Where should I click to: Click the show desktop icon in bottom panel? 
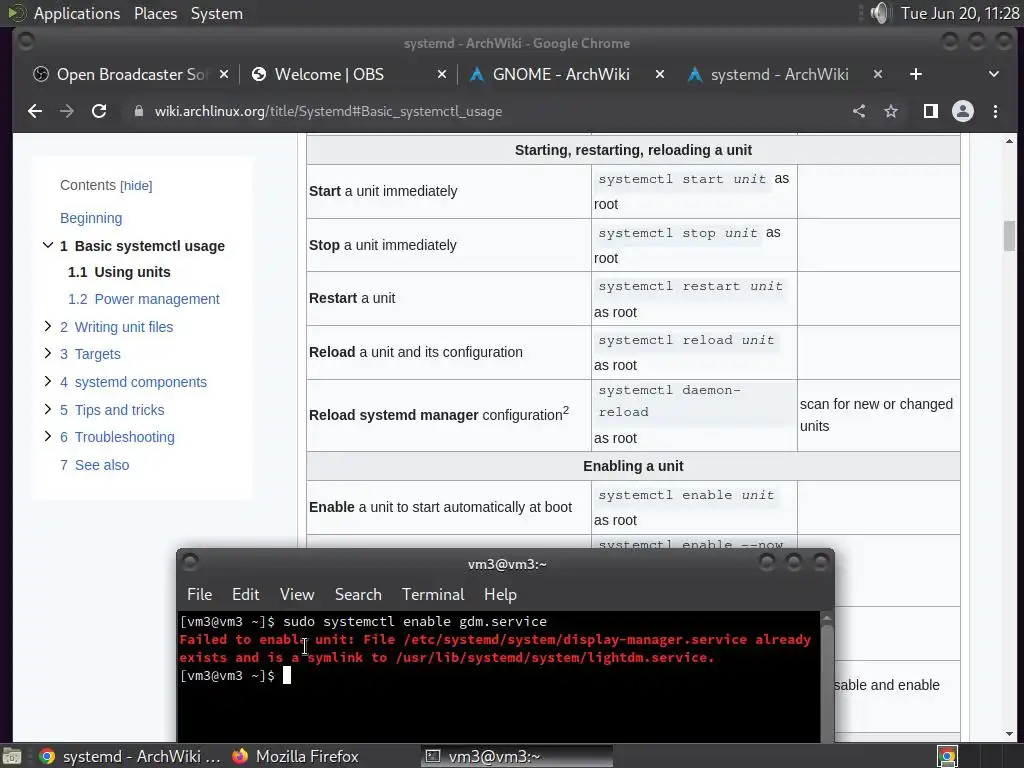[12, 756]
